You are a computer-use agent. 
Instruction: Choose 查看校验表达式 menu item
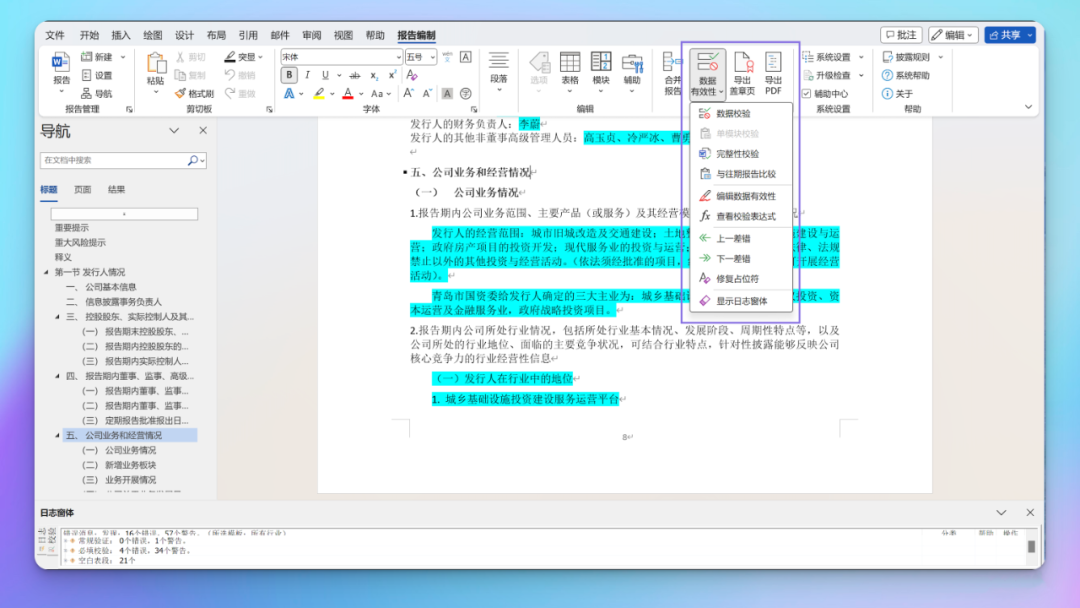741,216
